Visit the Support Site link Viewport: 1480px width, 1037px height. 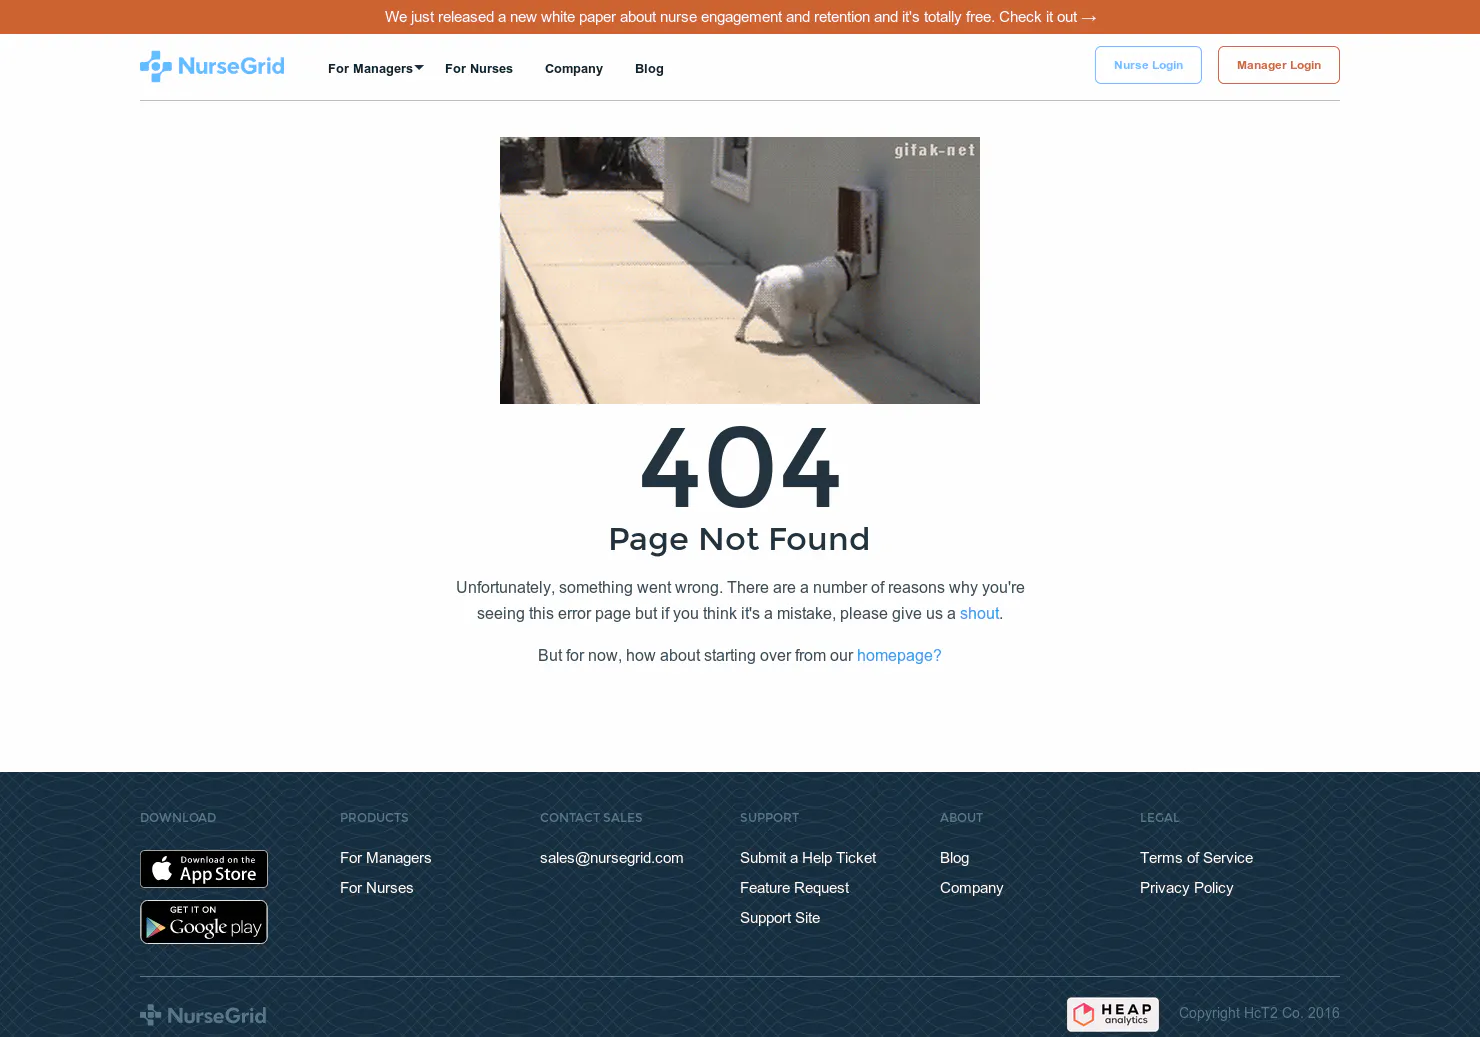click(x=780, y=918)
